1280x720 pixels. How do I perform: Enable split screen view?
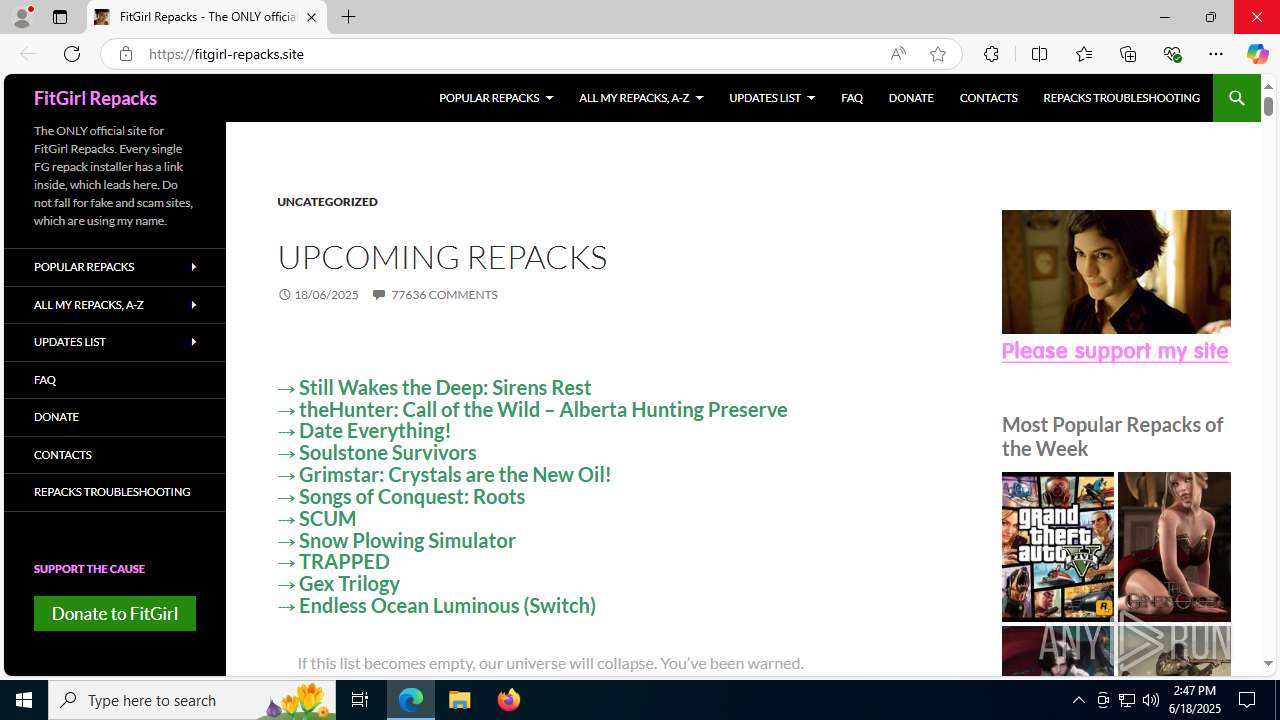click(1039, 54)
